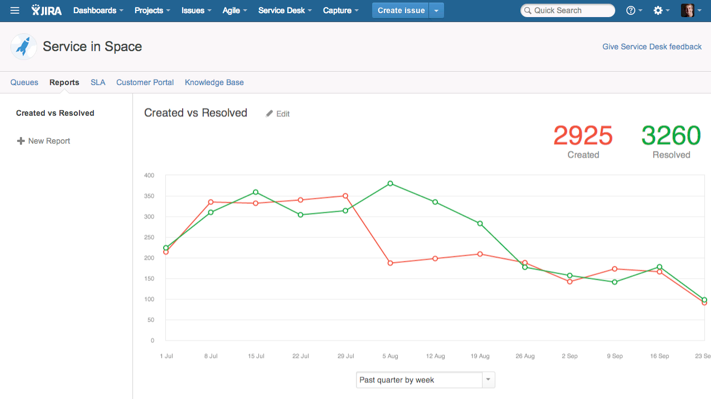The height and width of the screenshot is (399, 711).
Task: Click the red created point at 2 Sep
Action: [x=570, y=282]
